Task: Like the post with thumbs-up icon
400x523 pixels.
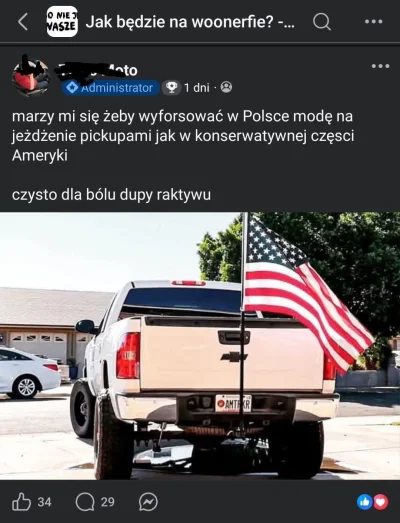Action: (21, 502)
